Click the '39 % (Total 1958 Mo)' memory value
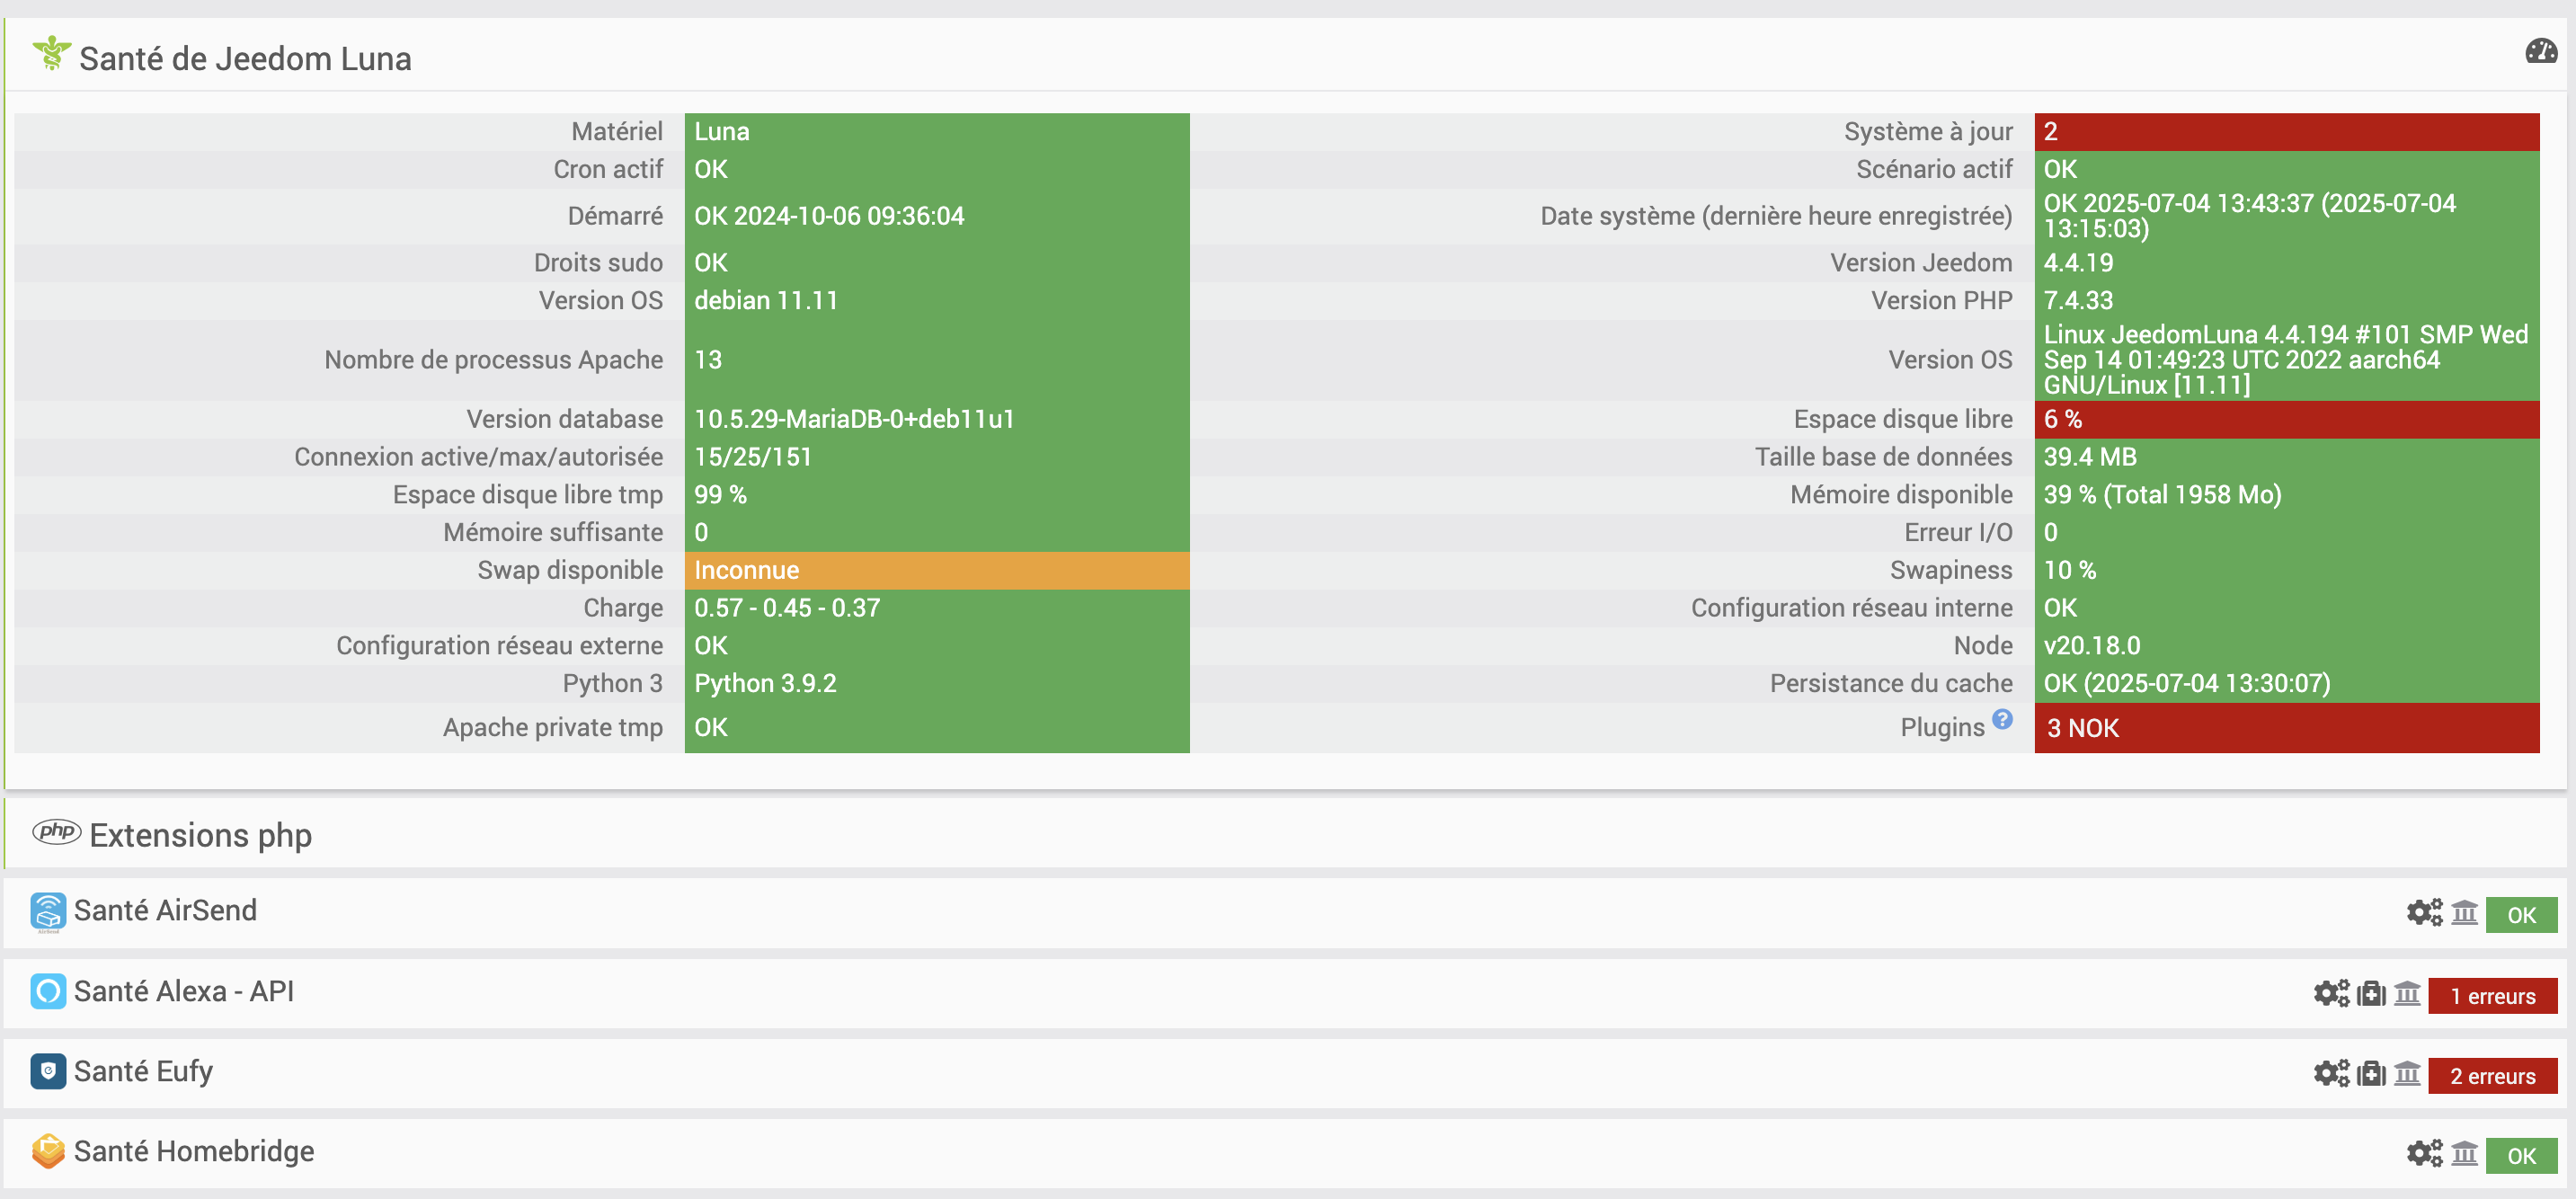Image resolution: width=2576 pixels, height=1199 pixels. [x=2287, y=494]
